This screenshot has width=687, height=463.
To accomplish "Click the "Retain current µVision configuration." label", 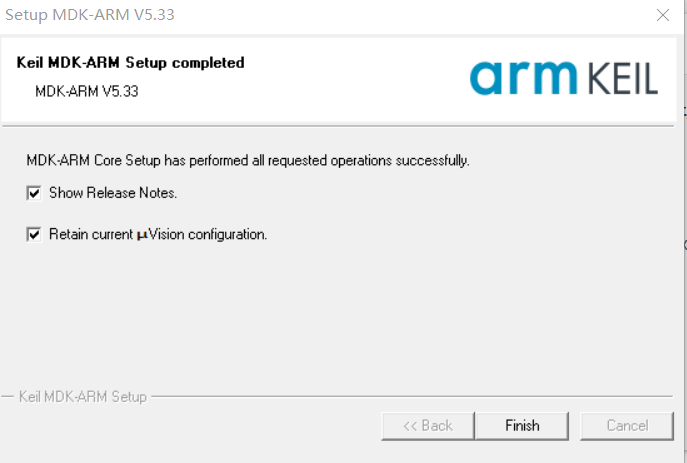I will click(158, 235).
